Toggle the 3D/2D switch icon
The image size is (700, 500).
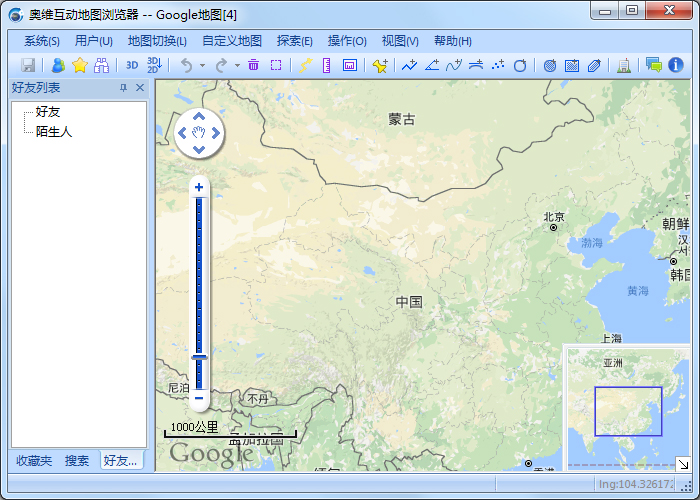154,65
